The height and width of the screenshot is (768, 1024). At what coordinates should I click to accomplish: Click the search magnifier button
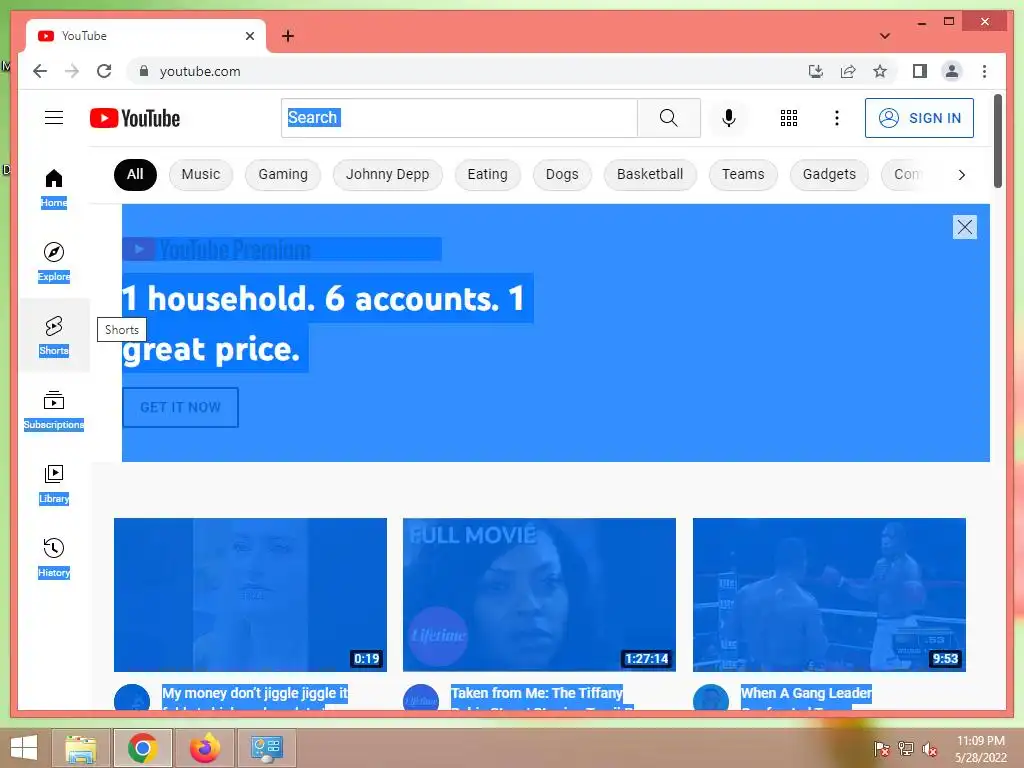668,118
